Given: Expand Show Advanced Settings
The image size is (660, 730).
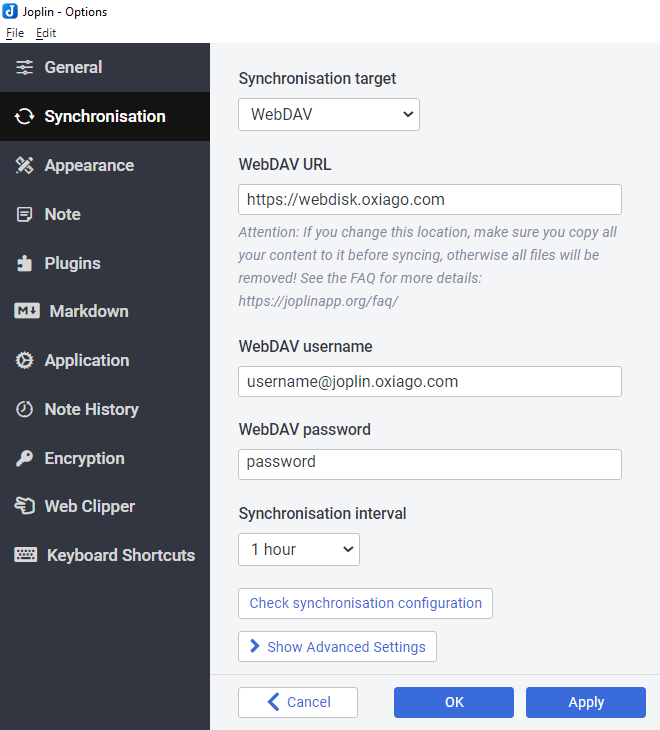Looking at the screenshot, I should 337,647.
